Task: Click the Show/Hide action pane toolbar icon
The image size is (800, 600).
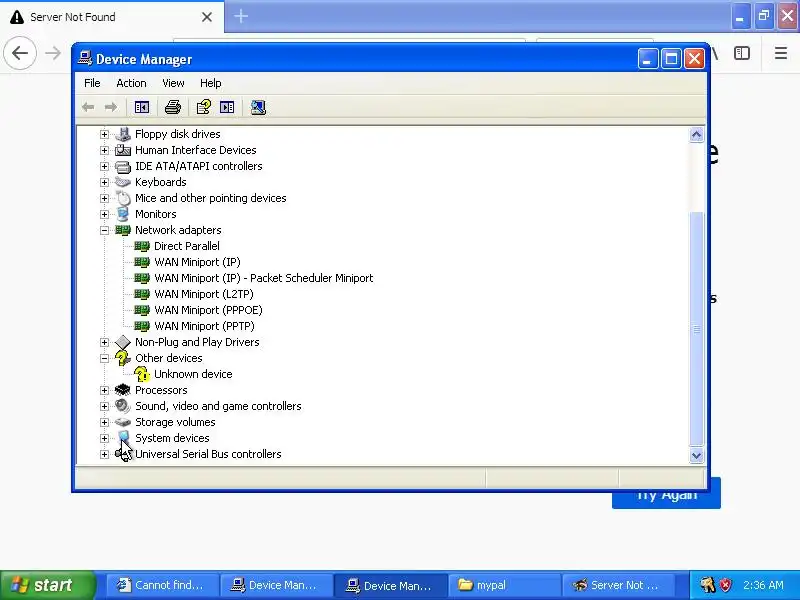Action: pos(227,107)
